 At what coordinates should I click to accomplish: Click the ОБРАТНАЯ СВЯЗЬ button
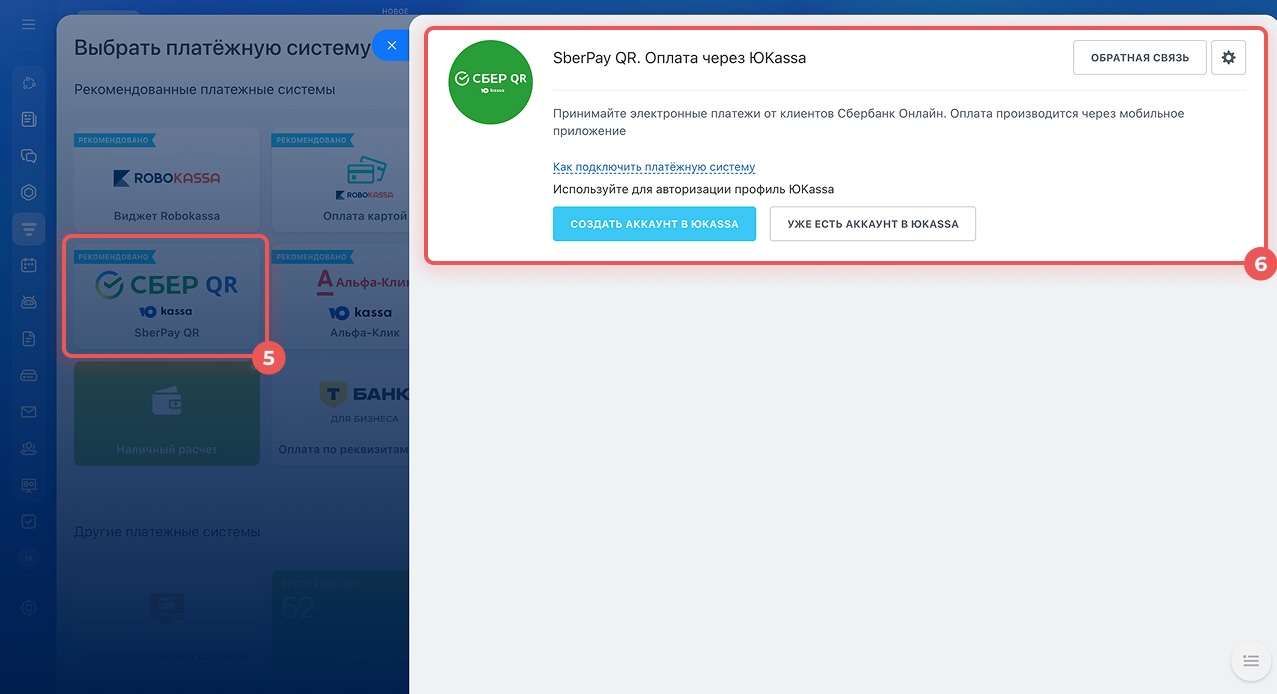coord(1139,58)
